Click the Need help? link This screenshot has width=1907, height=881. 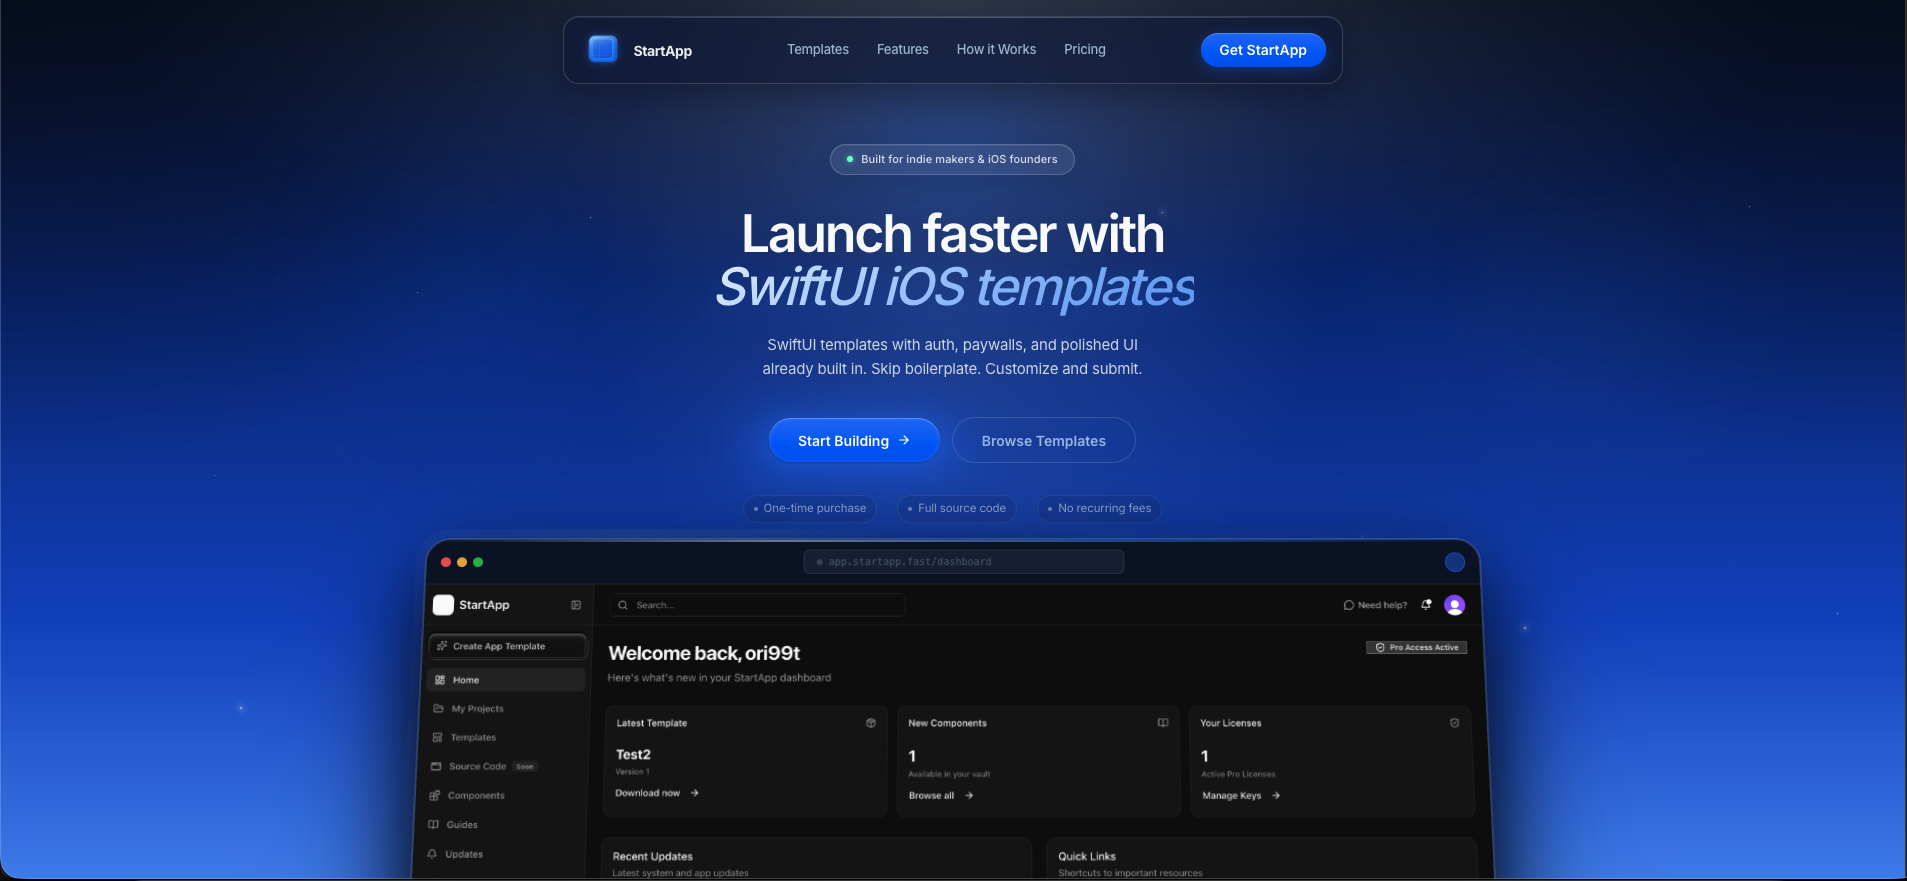pyautogui.click(x=1375, y=605)
